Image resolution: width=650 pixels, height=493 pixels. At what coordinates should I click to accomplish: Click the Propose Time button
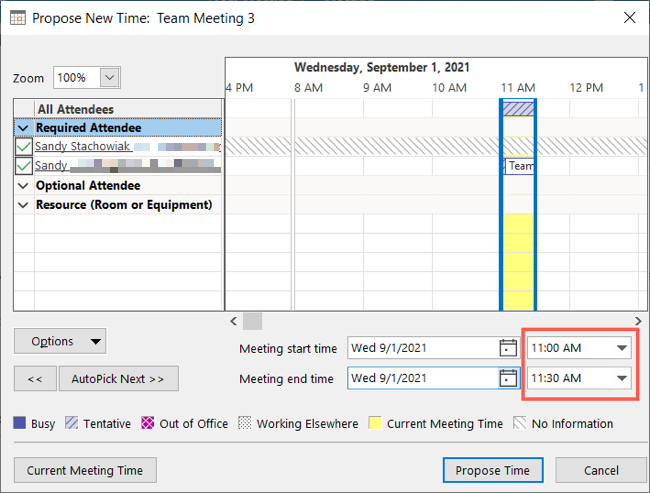(492, 470)
